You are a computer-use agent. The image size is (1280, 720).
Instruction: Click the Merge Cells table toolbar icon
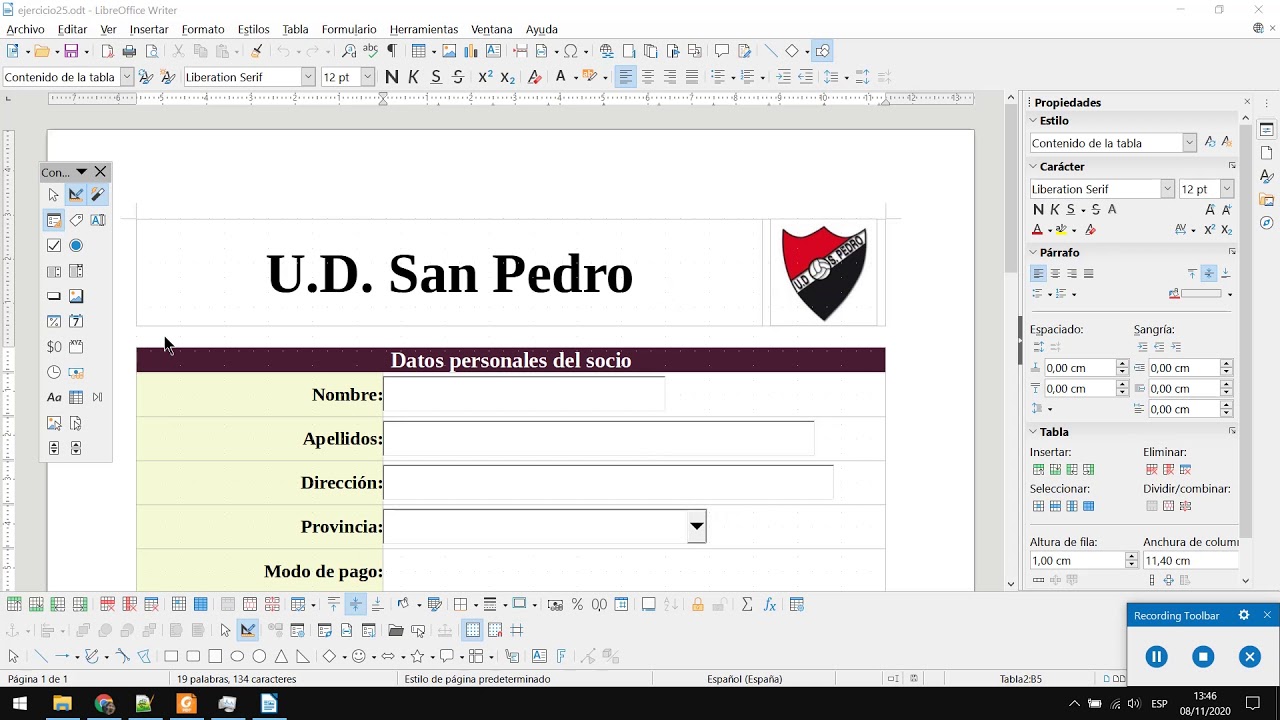228,604
